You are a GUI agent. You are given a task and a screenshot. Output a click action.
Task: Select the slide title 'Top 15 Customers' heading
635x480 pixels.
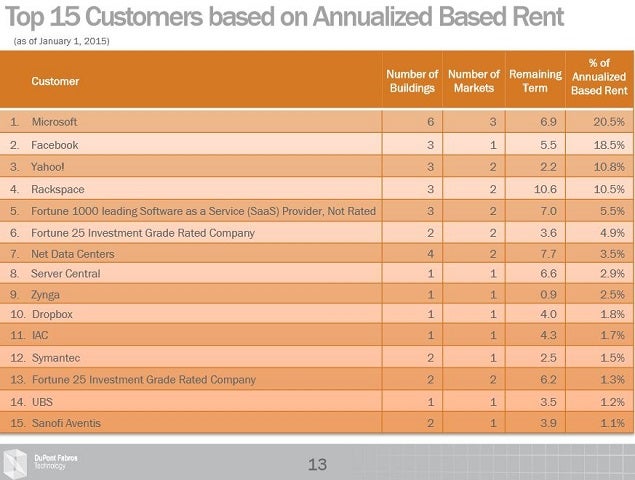[x=284, y=17]
